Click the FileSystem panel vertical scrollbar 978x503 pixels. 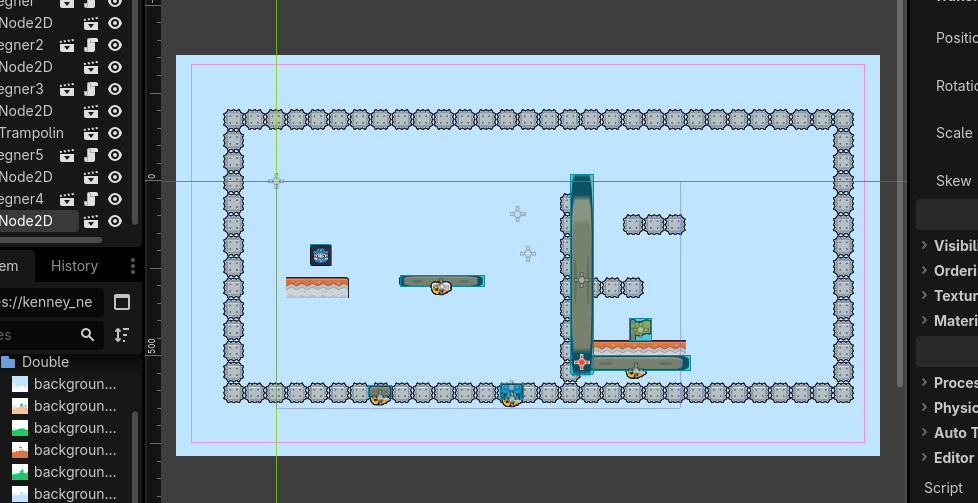[134, 456]
